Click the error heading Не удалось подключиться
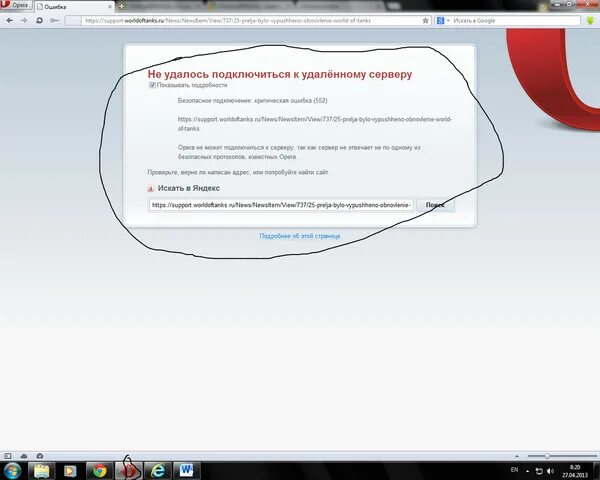The image size is (600, 480). (x=280, y=74)
